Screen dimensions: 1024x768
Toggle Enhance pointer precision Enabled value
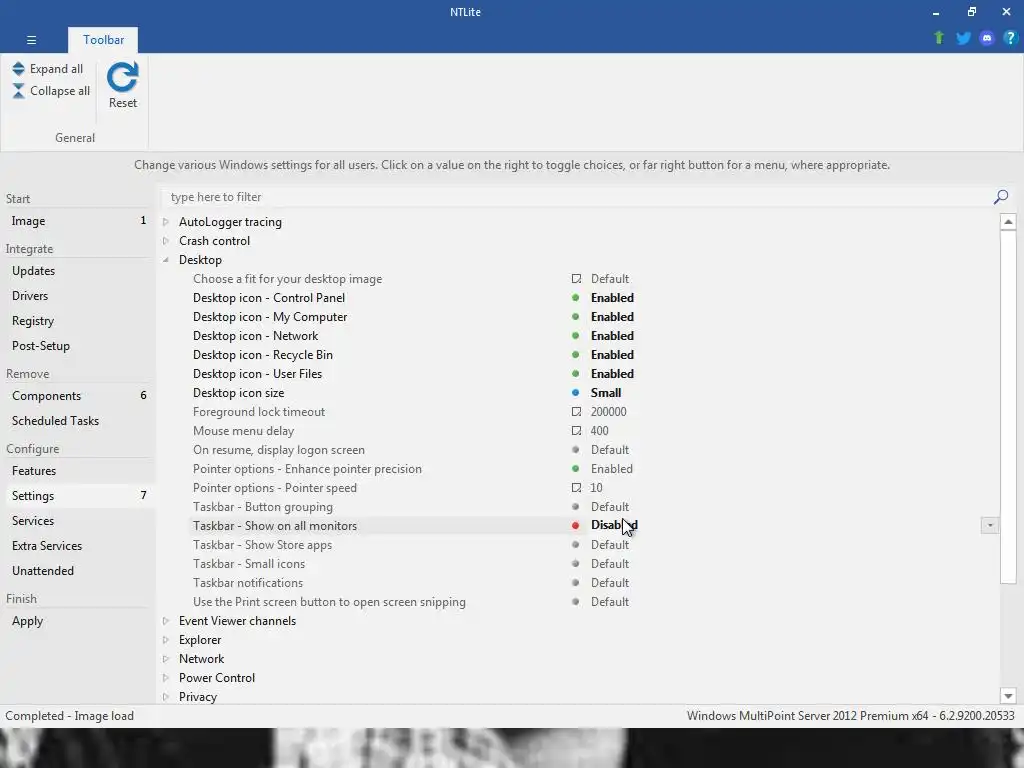pos(612,469)
